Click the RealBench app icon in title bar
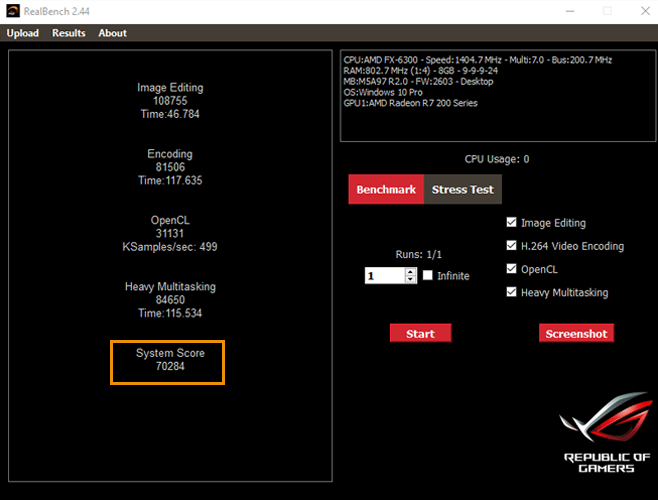Image resolution: width=658 pixels, height=500 pixels. tap(13, 11)
